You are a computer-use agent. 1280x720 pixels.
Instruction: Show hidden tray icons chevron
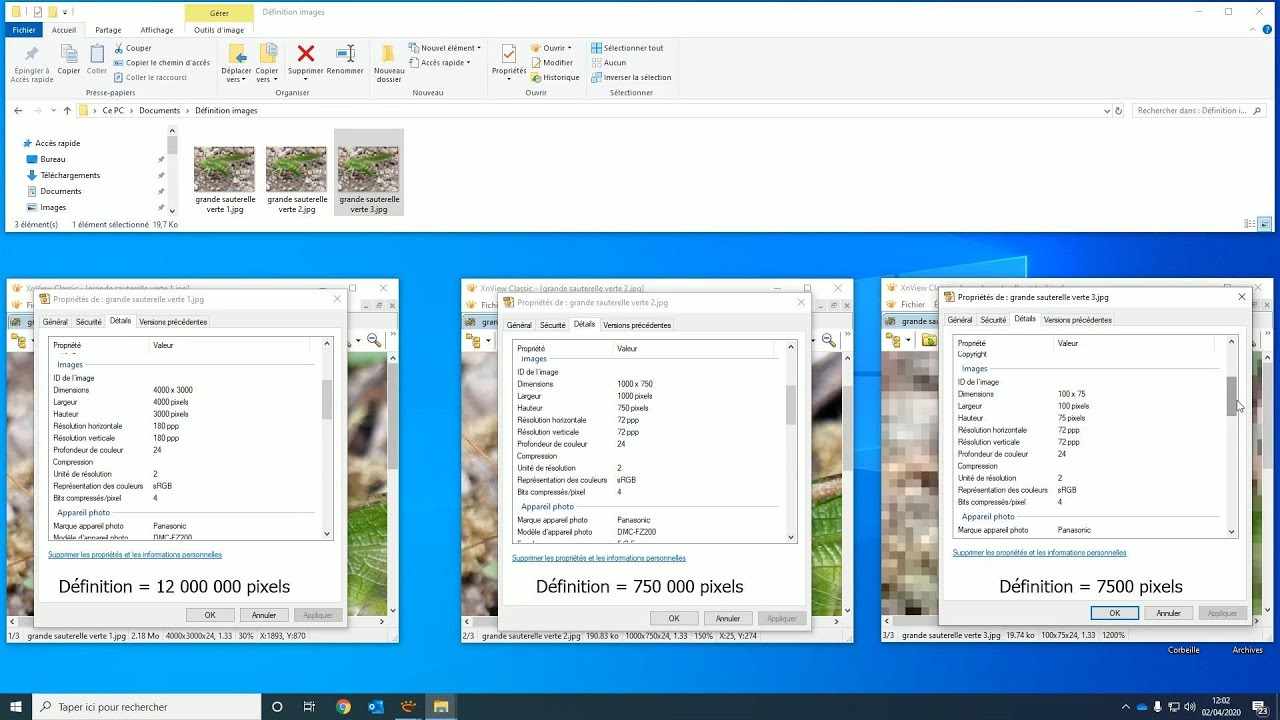pos(1126,707)
